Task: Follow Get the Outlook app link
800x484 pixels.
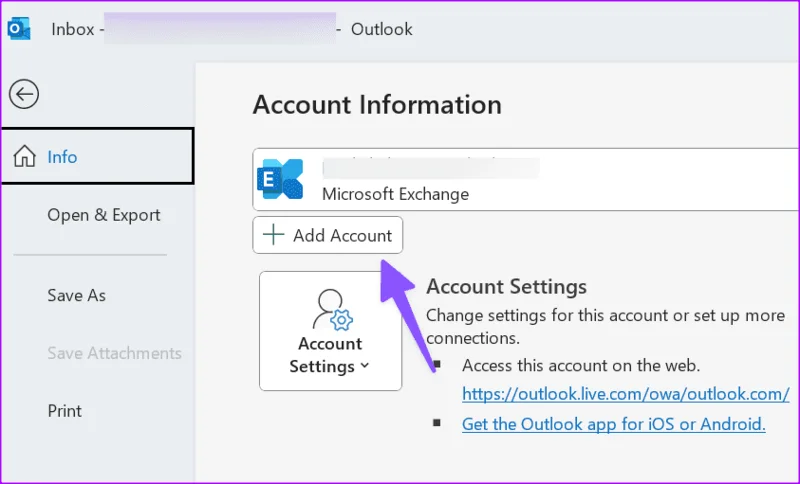Action: point(613,424)
